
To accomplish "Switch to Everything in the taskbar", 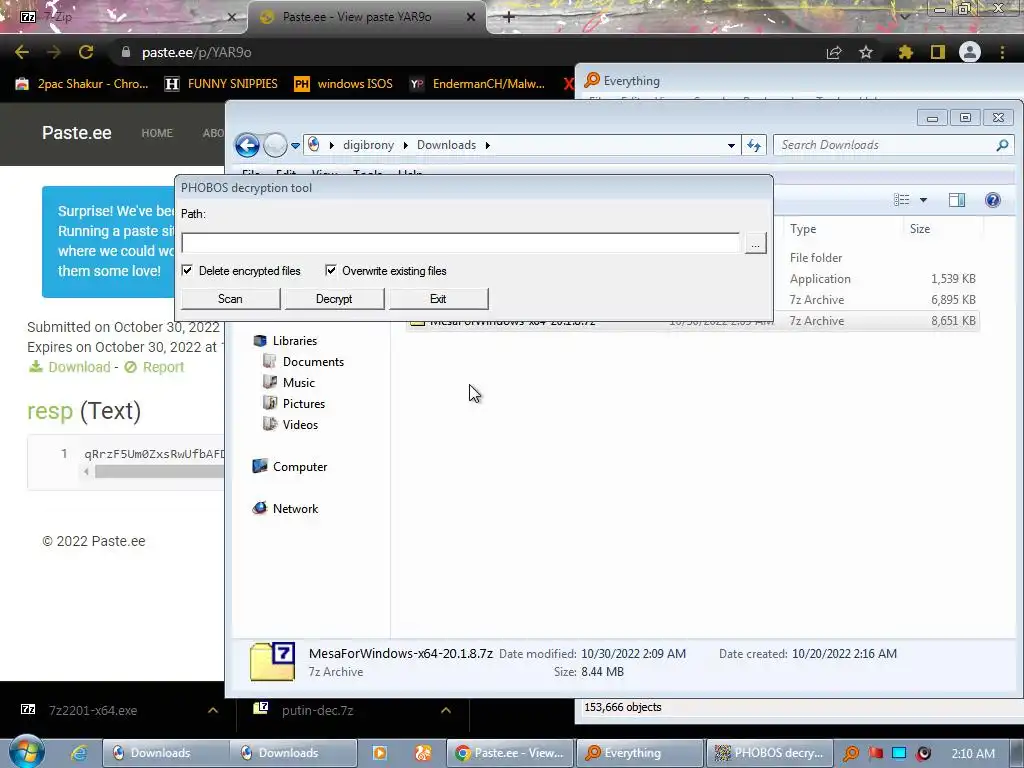I will pyautogui.click(x=641, y=753).
